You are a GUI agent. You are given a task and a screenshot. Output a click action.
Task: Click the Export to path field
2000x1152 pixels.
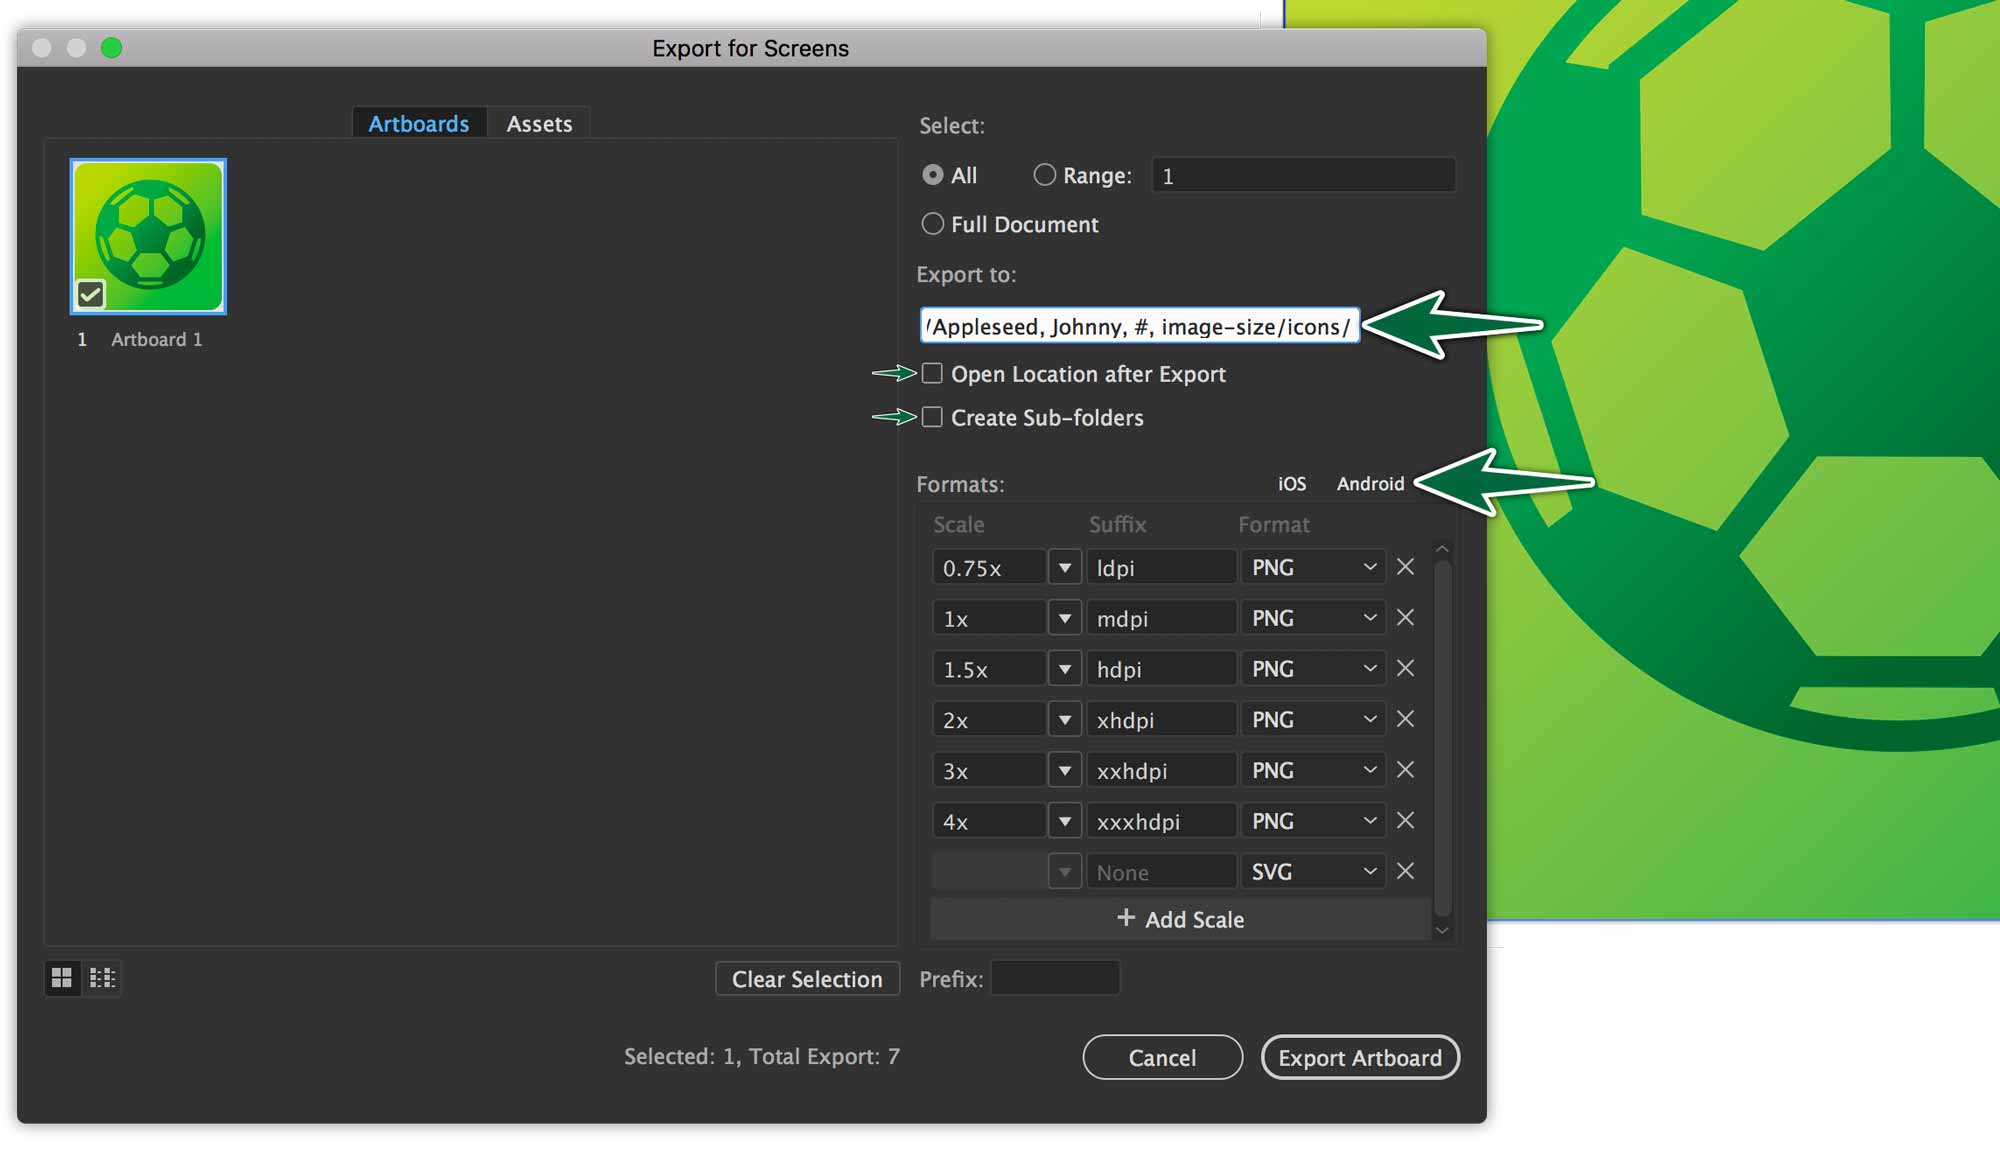point(1139,326)
